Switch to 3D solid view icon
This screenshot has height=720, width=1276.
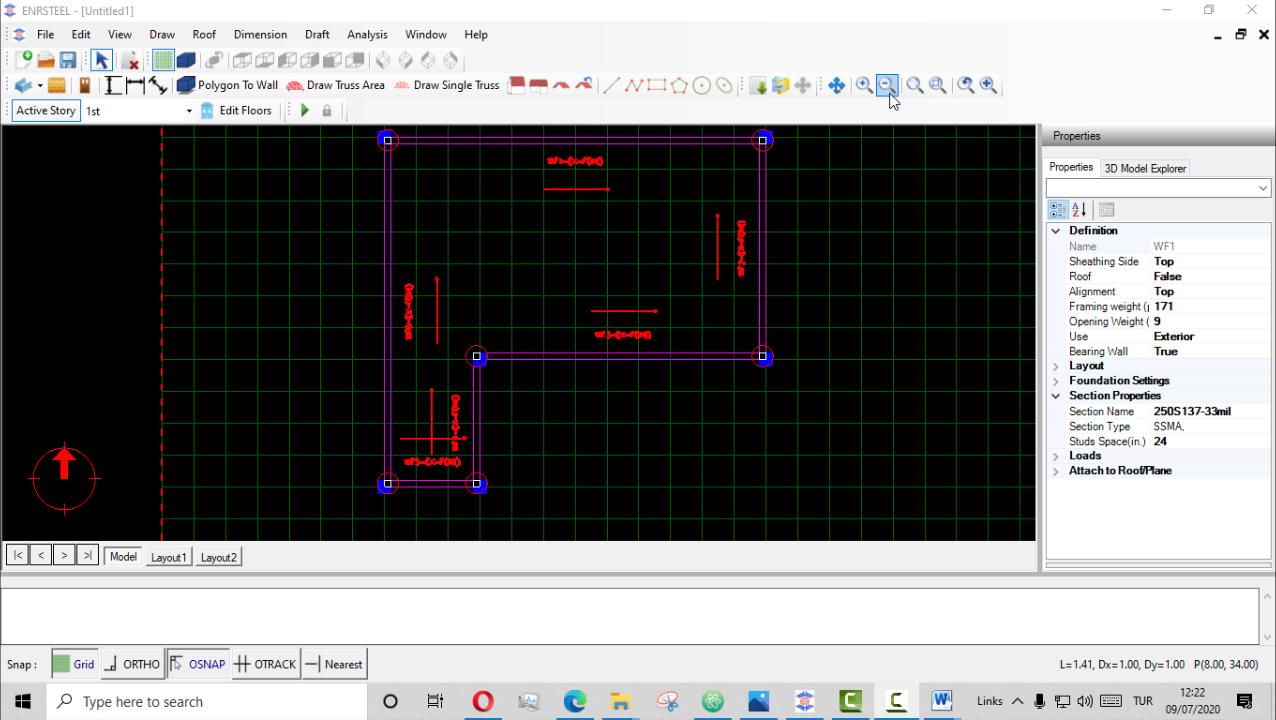(x=186, y=61)
